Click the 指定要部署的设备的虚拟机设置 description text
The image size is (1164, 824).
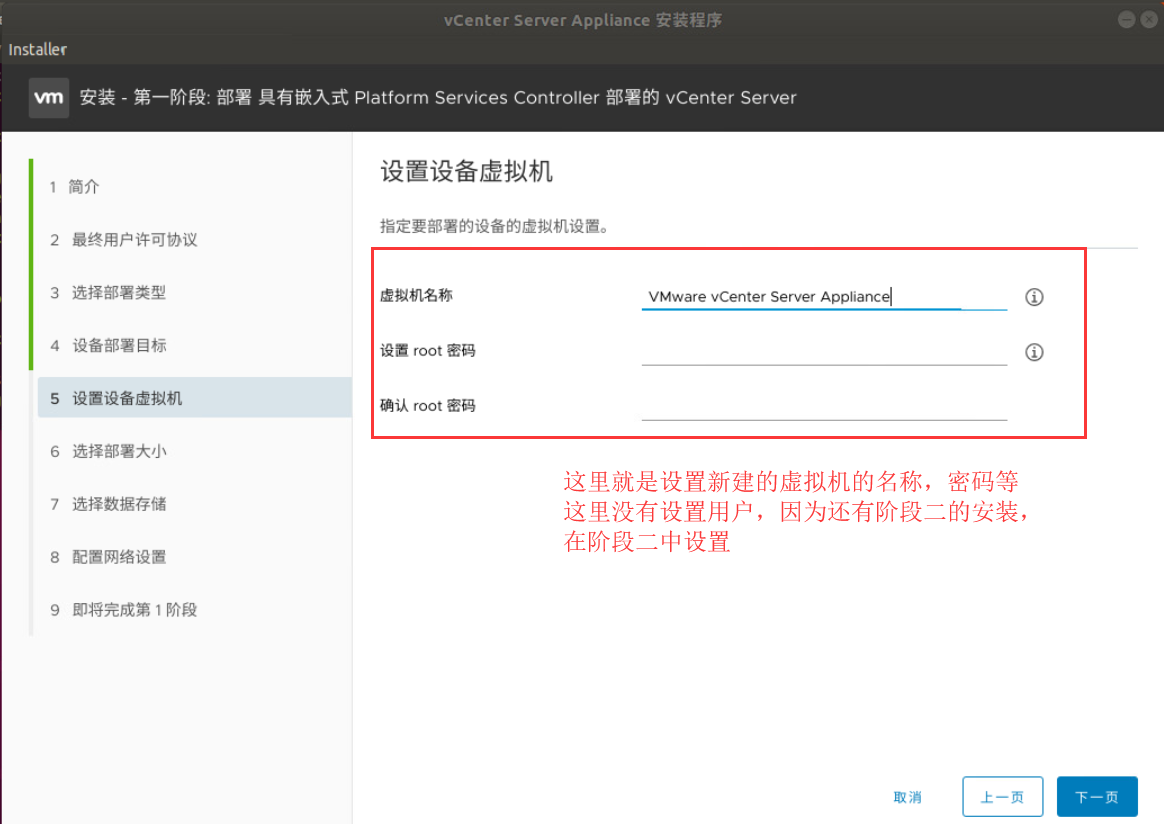click(494, 226)
